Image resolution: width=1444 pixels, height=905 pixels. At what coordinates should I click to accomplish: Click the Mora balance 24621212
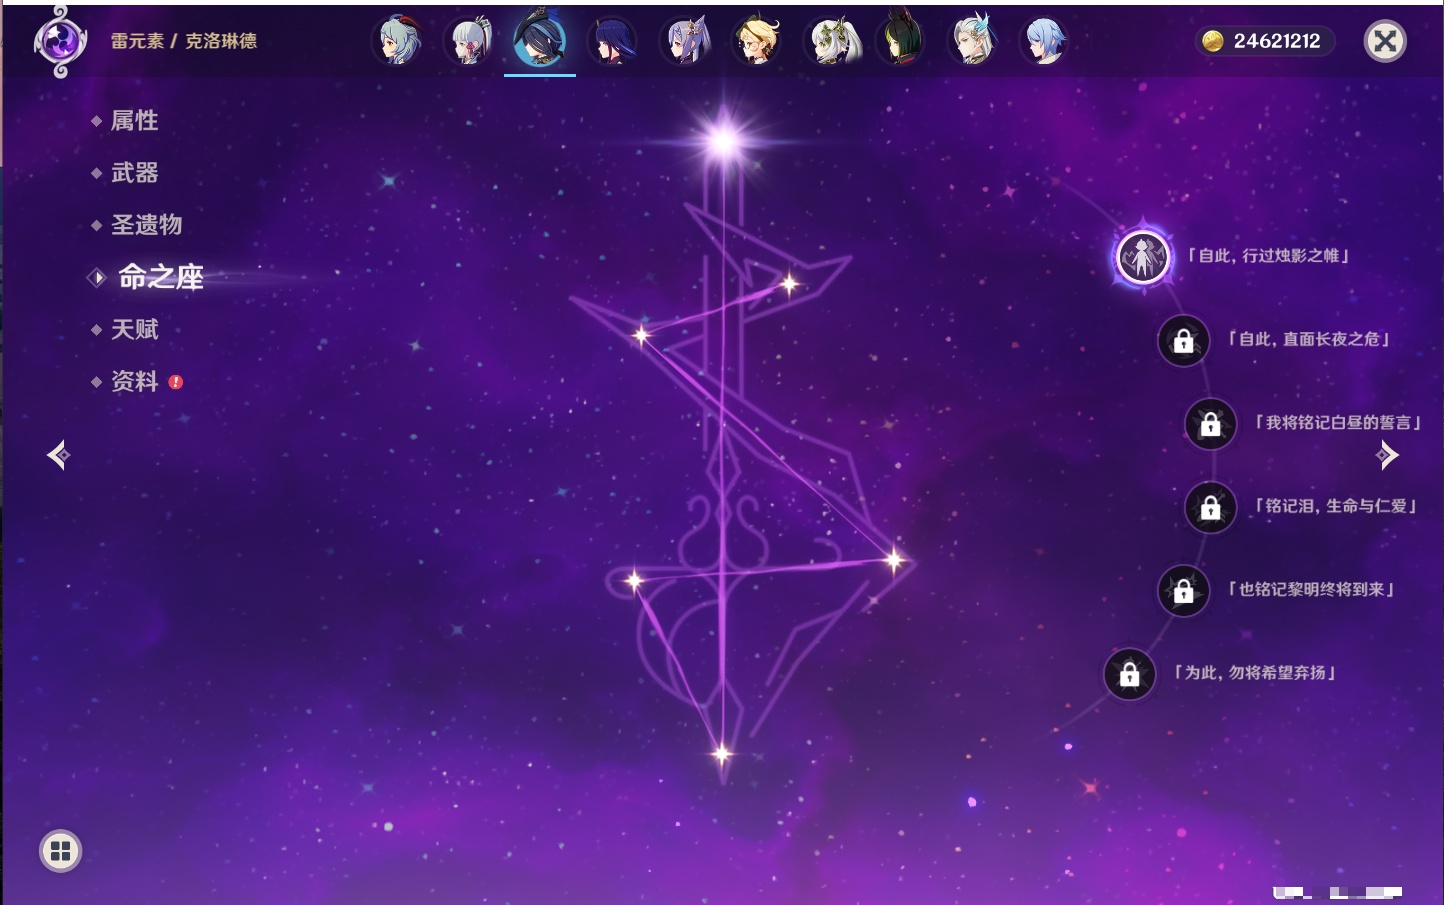point(1277,41)
